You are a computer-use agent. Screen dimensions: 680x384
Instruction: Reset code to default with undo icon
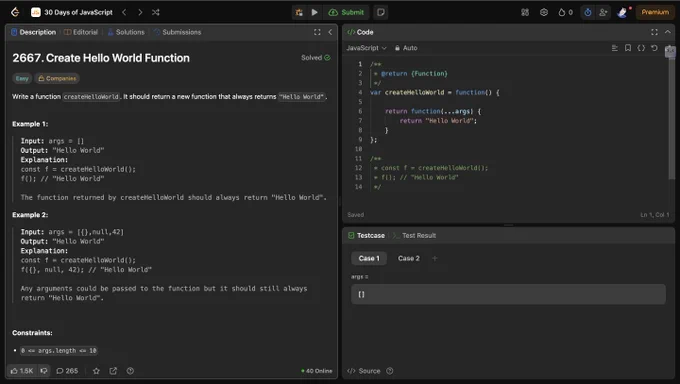pos(654,48)
